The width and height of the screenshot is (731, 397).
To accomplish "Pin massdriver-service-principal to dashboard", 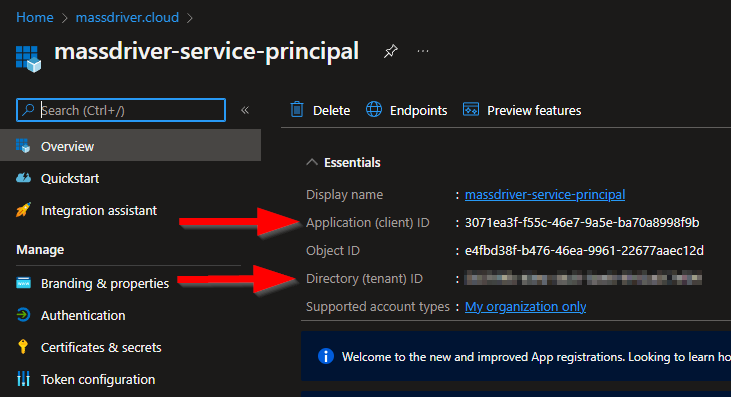I will 391,51.
